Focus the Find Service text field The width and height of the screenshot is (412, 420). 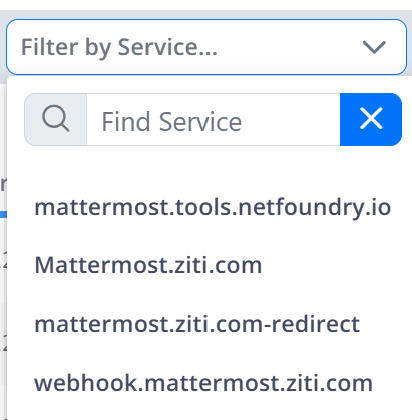(213, 119)
